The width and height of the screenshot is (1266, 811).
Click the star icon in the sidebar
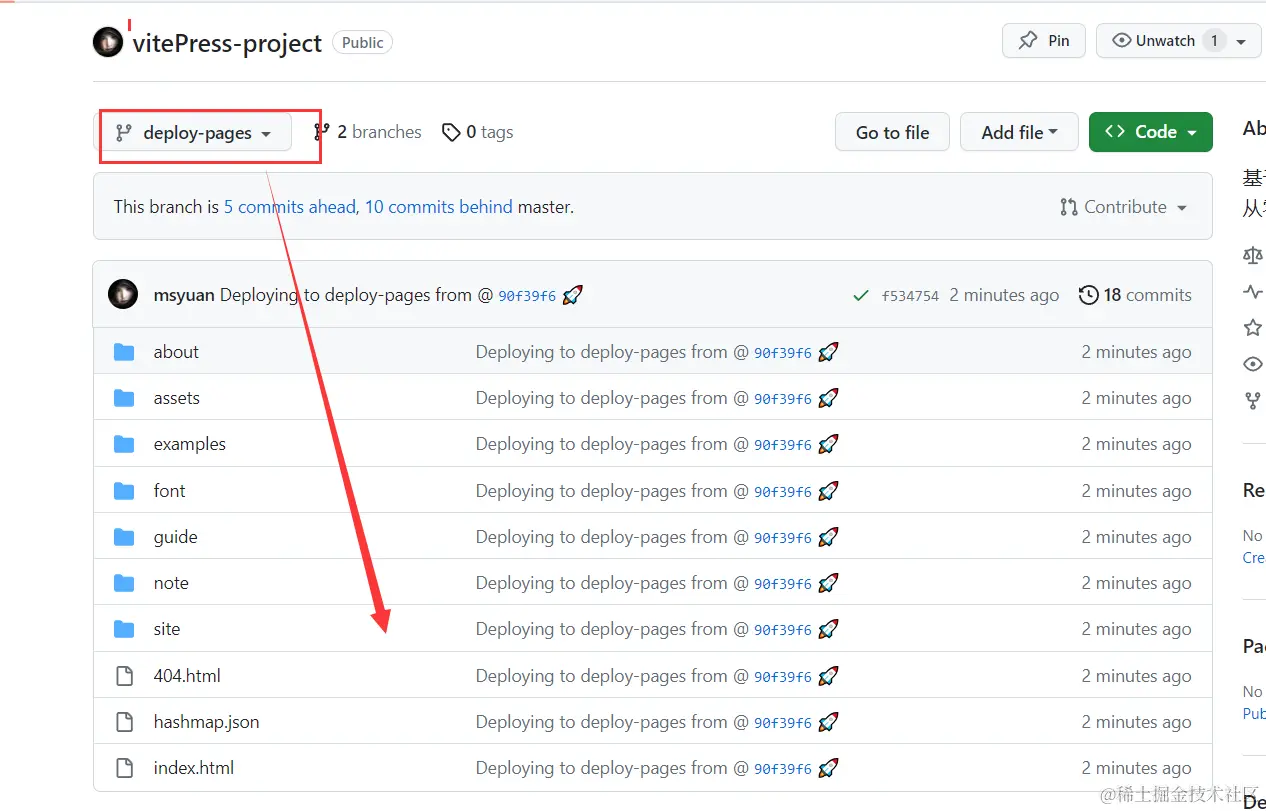pos(1252,328)
